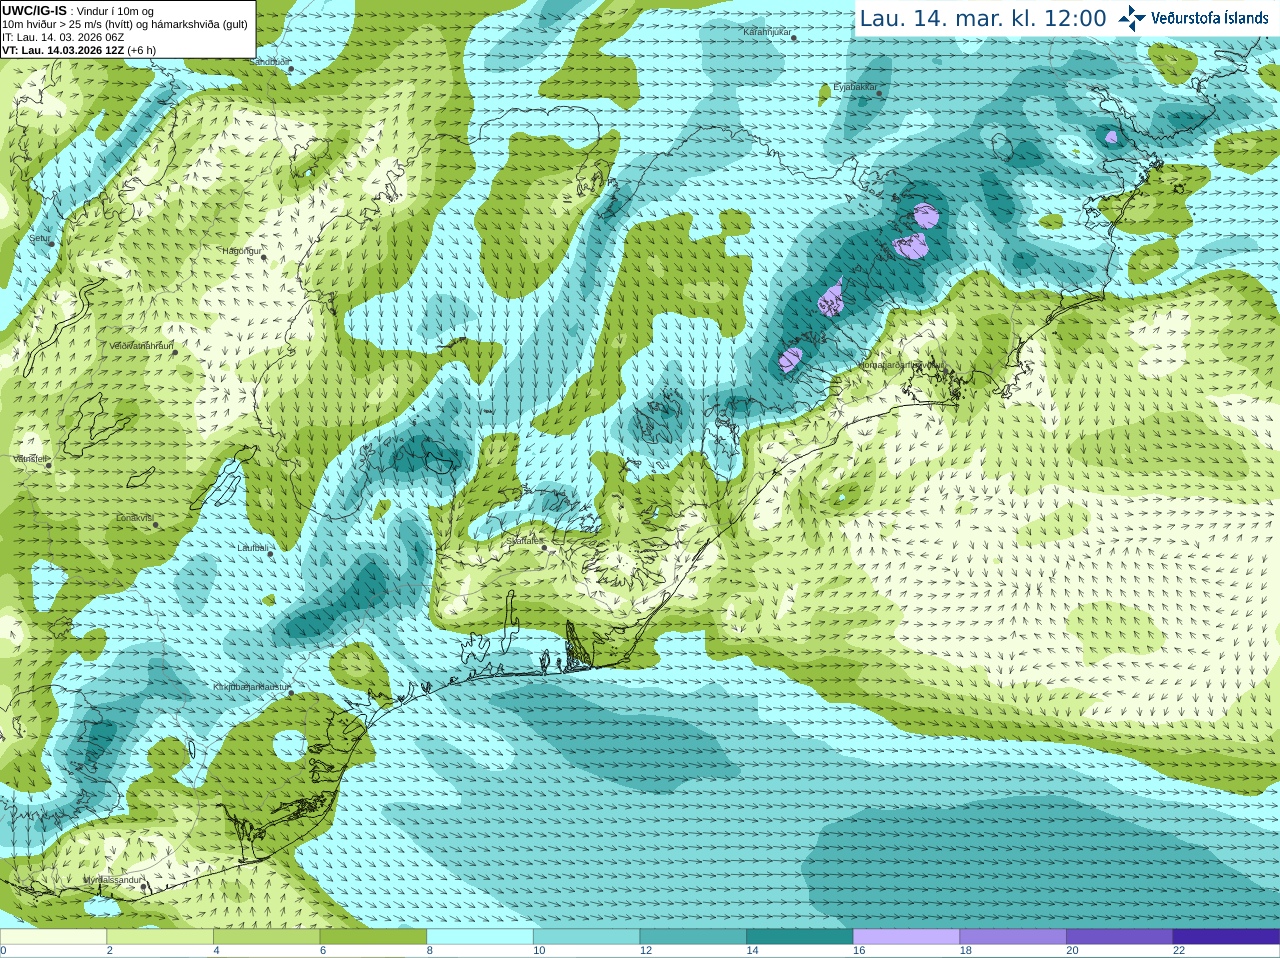The height and width of the screenshot is (958, 1280).
Task: Click the legend value '20'
Action: tap(1073, 951)
